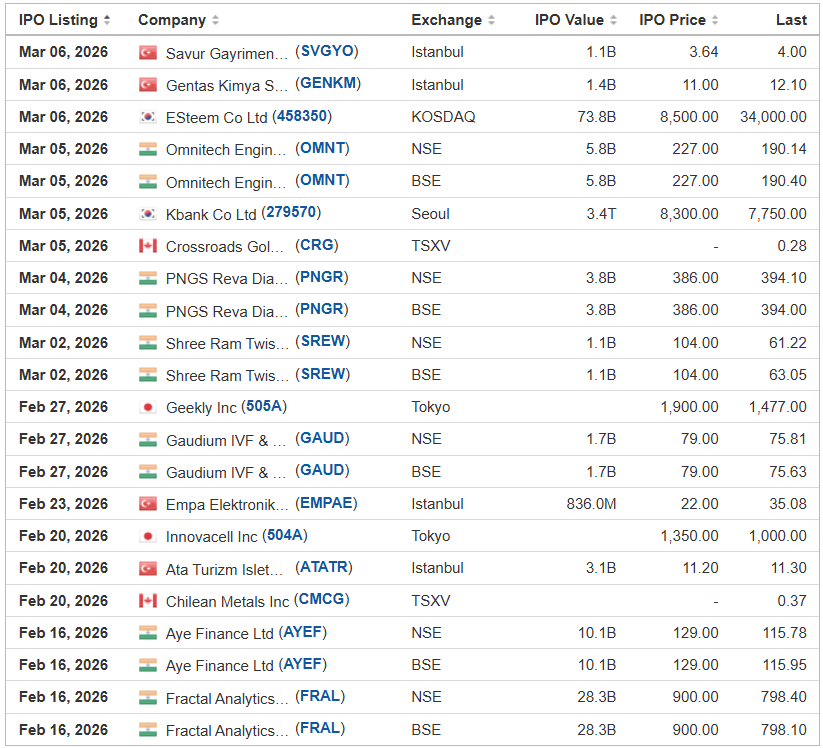This screenshot has width=823, height=748.
Task: Open OMNT ticker in the NSE row
Action: [x=322, y=148]
